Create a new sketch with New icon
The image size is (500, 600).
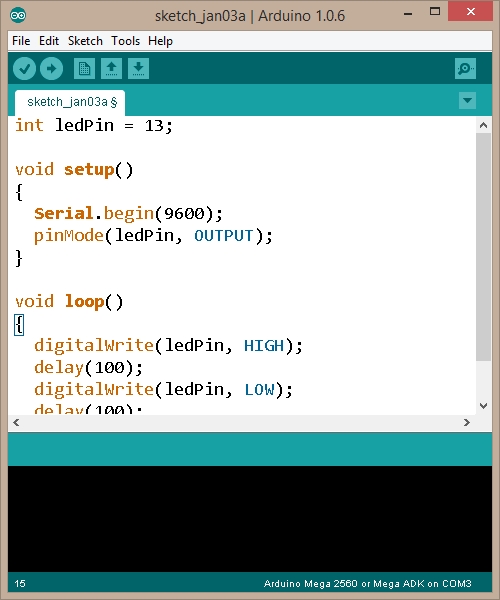pyautogui.click(x=84, y=69)
